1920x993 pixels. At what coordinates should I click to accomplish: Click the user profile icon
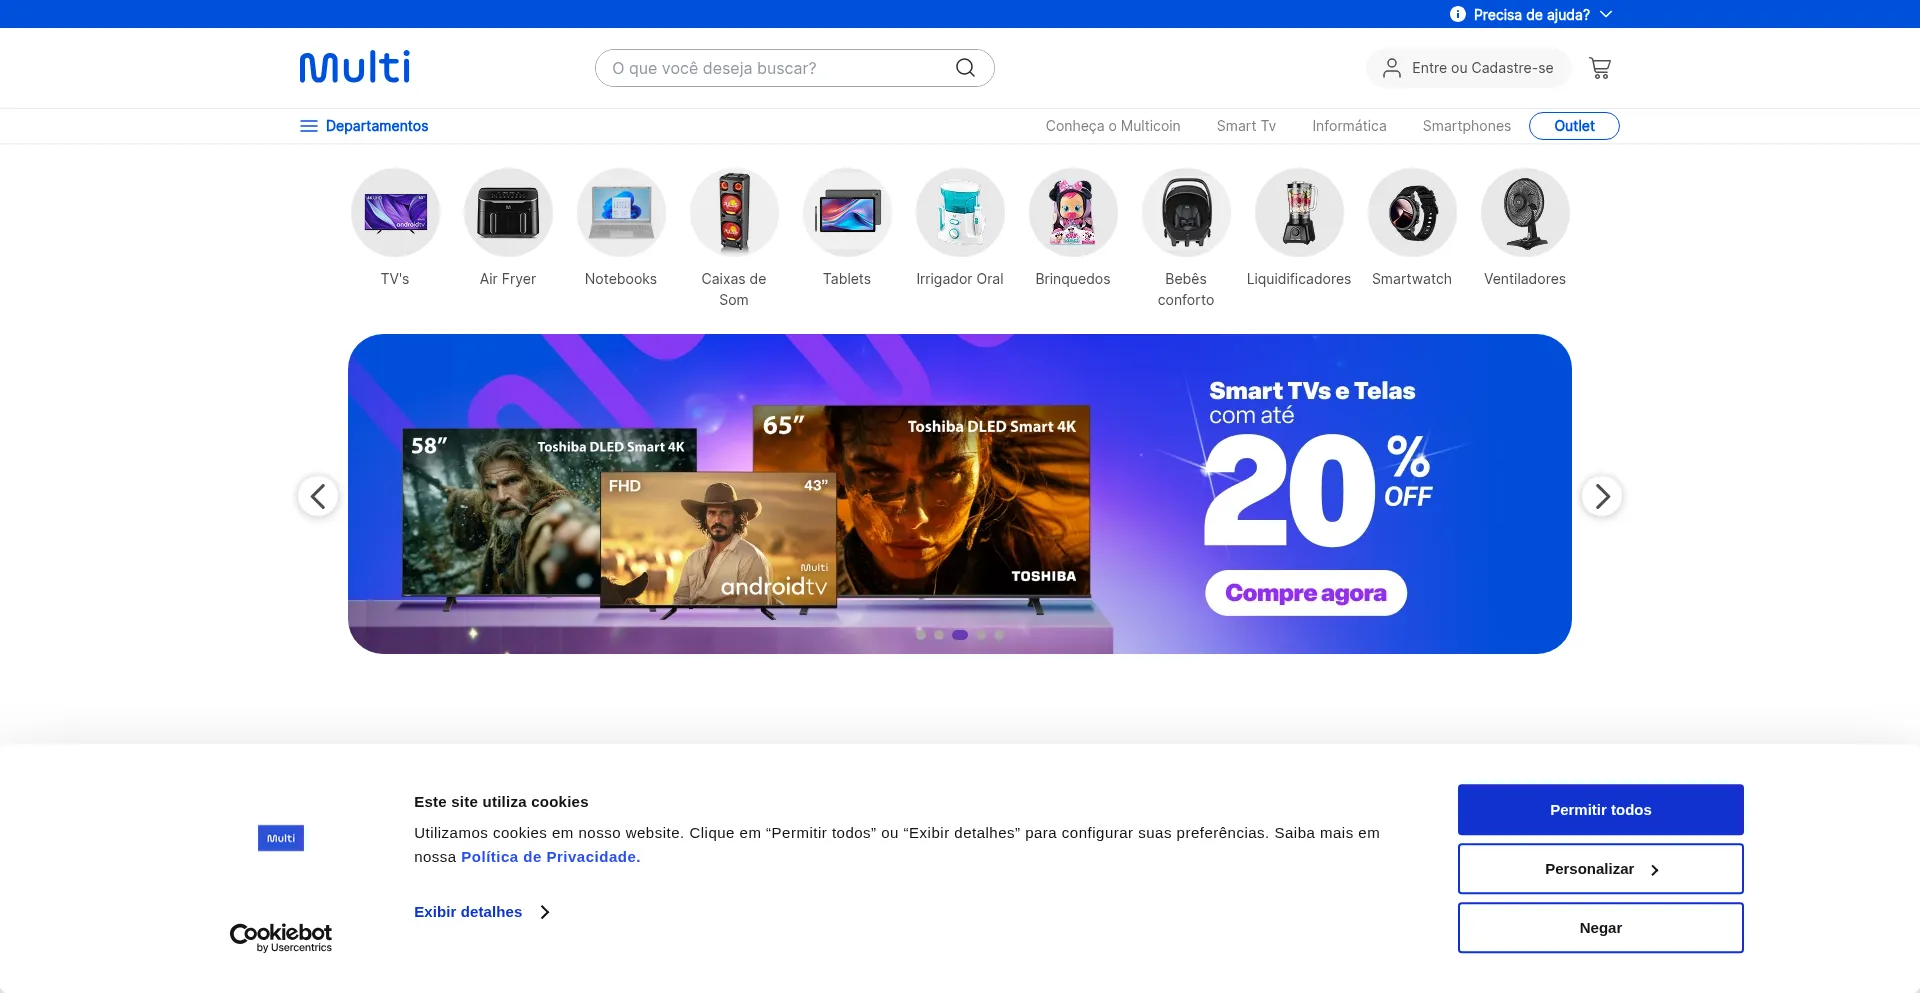[x=1391, y=68]
